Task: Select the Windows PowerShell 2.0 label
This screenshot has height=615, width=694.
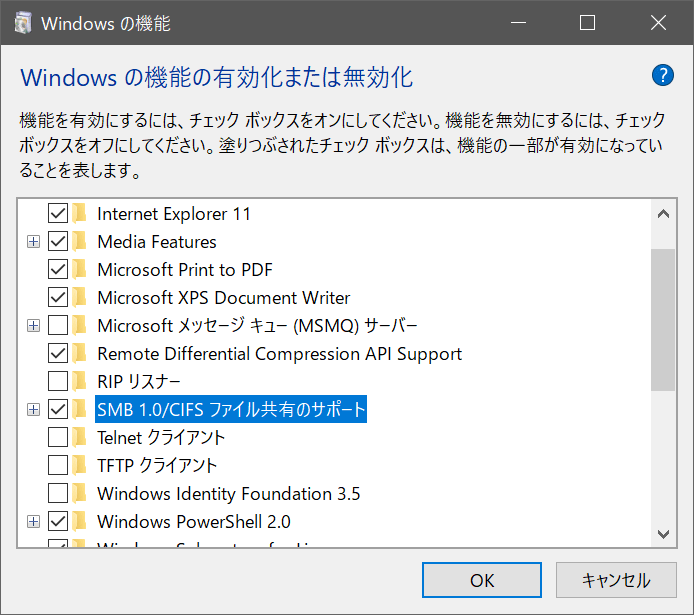Action: [x=193, y=522]
